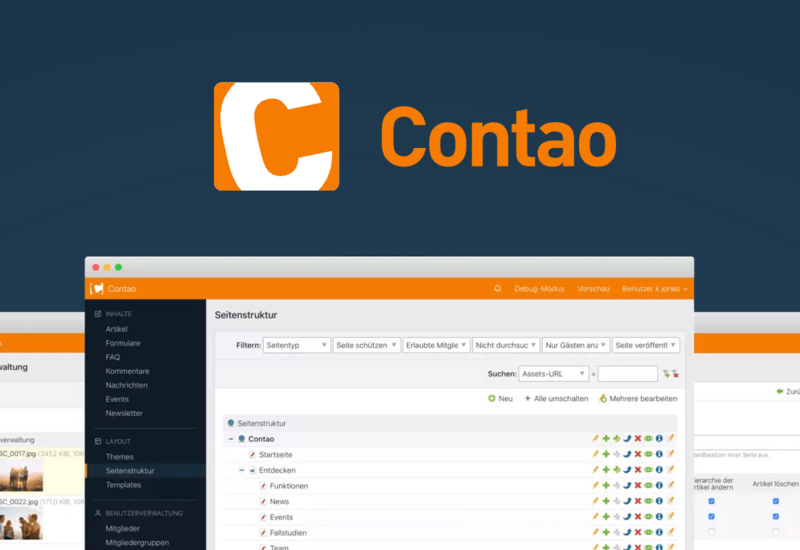The width and height of the screenshot is (800, 550).
Task: Open the Erlaubte Mitglieder filter dropdown
Action: pyautogui.click(x=436, y=345)
